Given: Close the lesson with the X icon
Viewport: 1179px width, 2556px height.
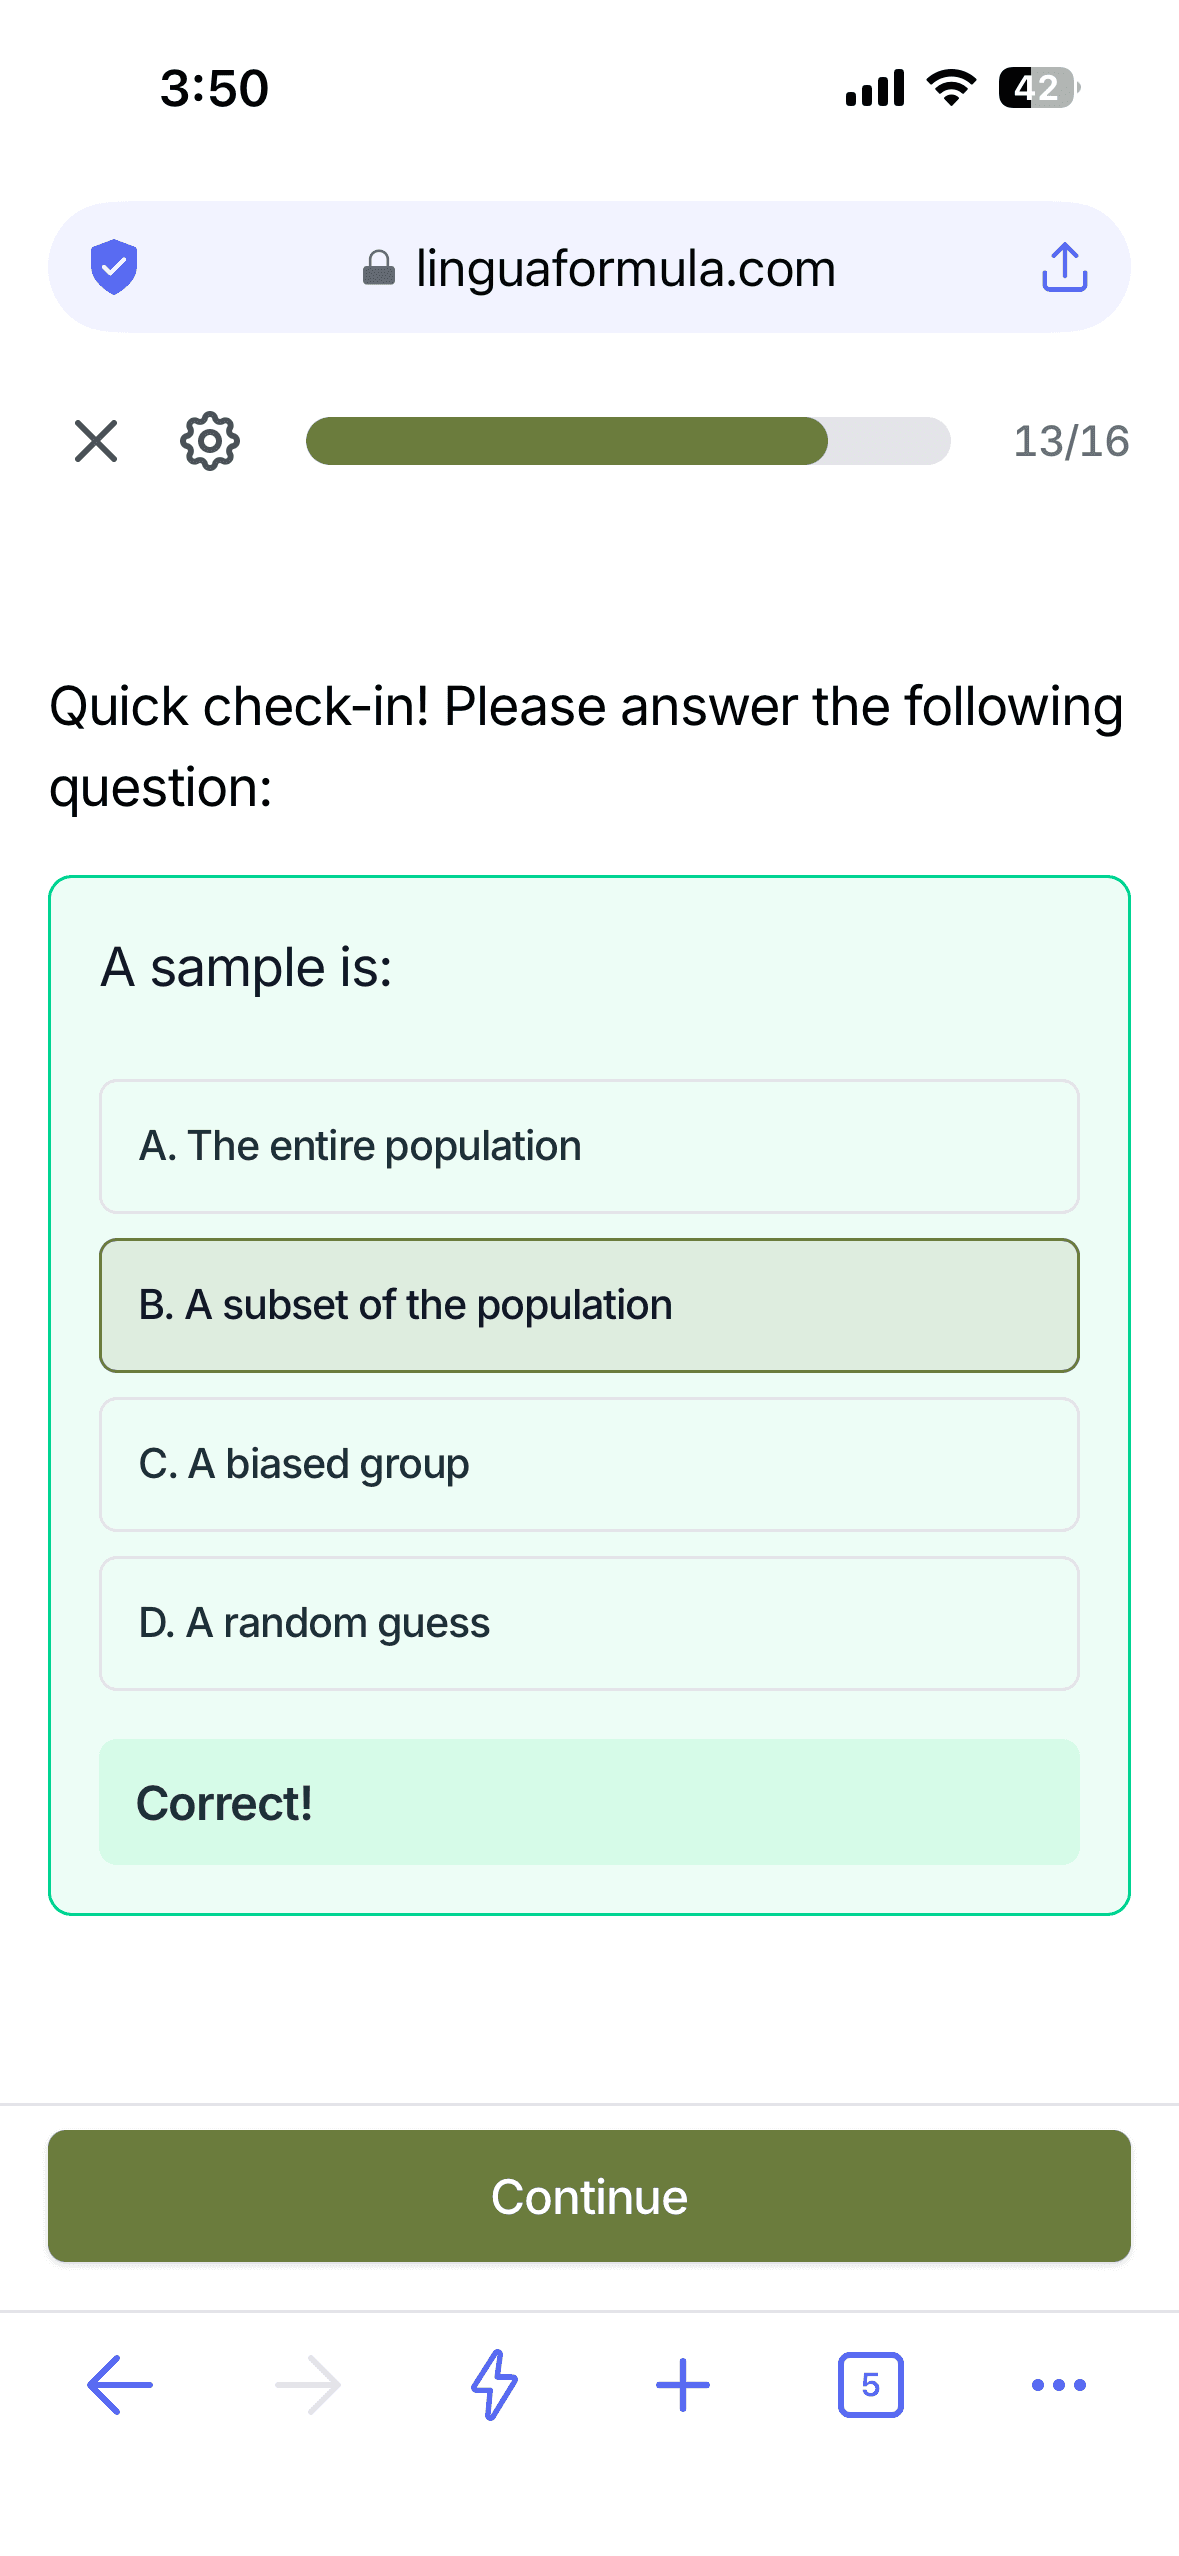Looking at the screenshot, I should [96, 441].
